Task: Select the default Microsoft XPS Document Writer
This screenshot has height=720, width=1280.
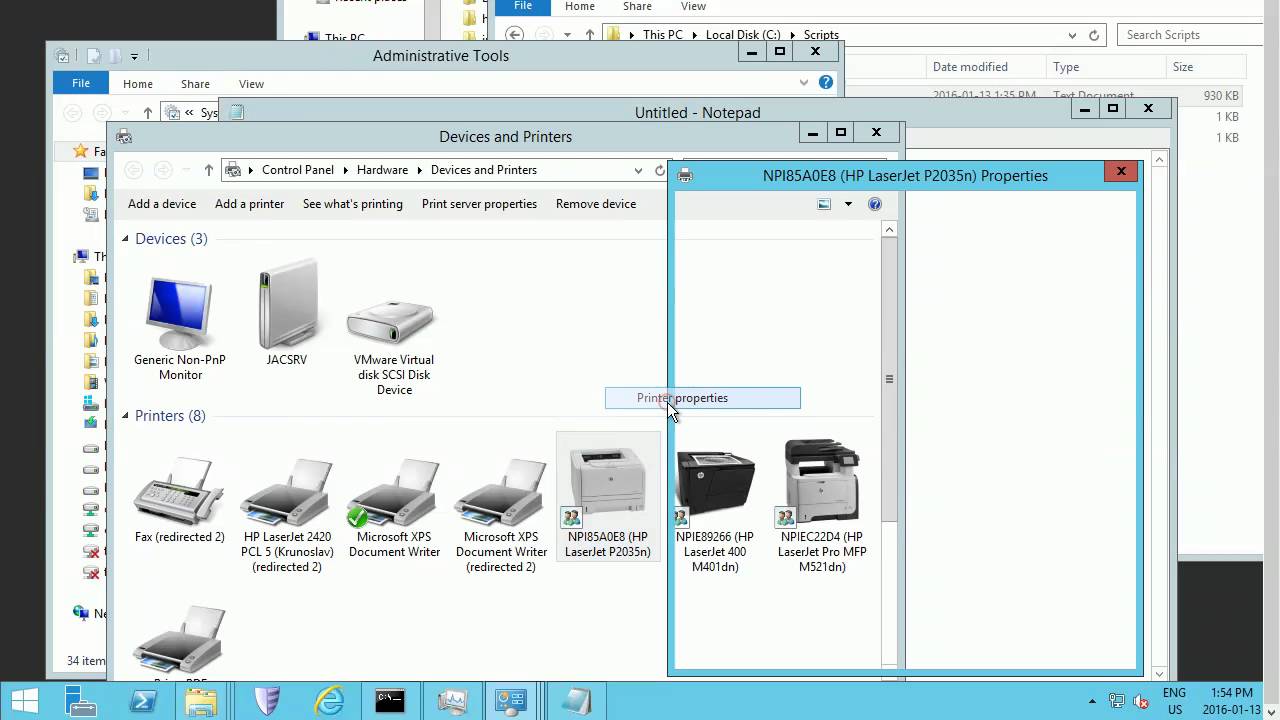Action: [394, 508]
